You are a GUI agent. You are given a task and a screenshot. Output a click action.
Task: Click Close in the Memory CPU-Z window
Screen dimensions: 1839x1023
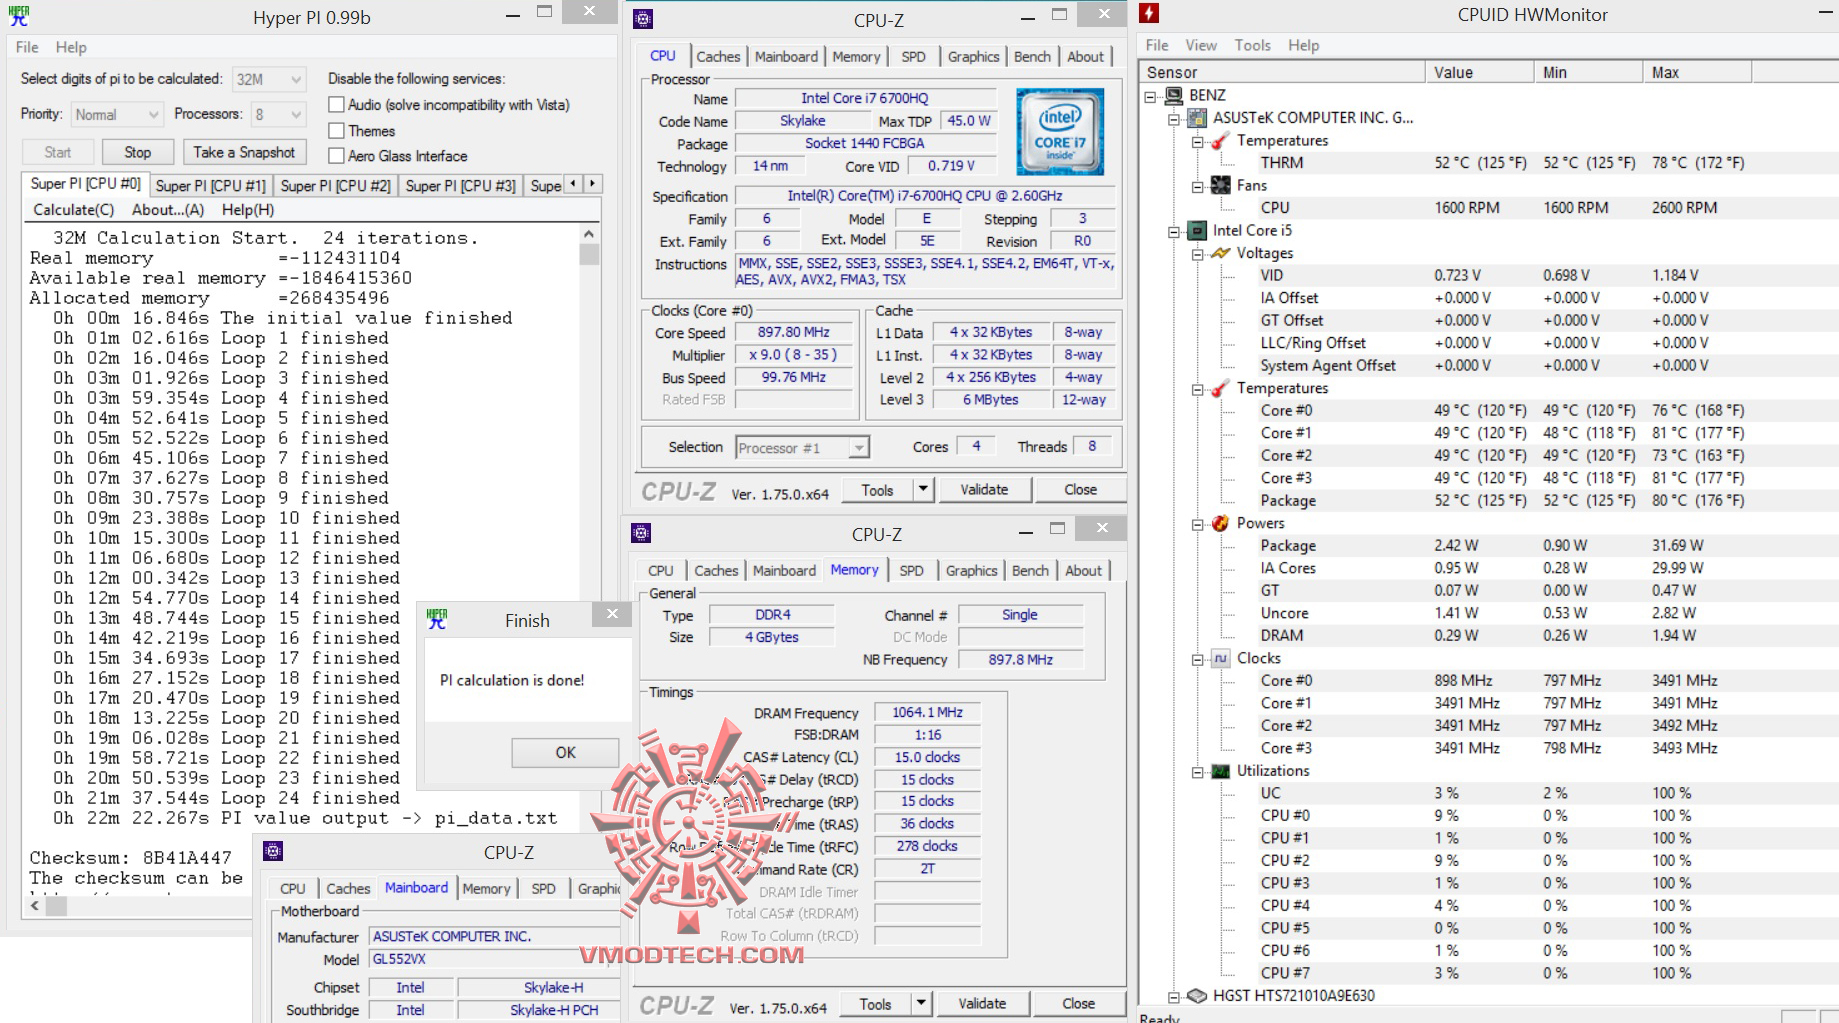click(1078, 1003)
